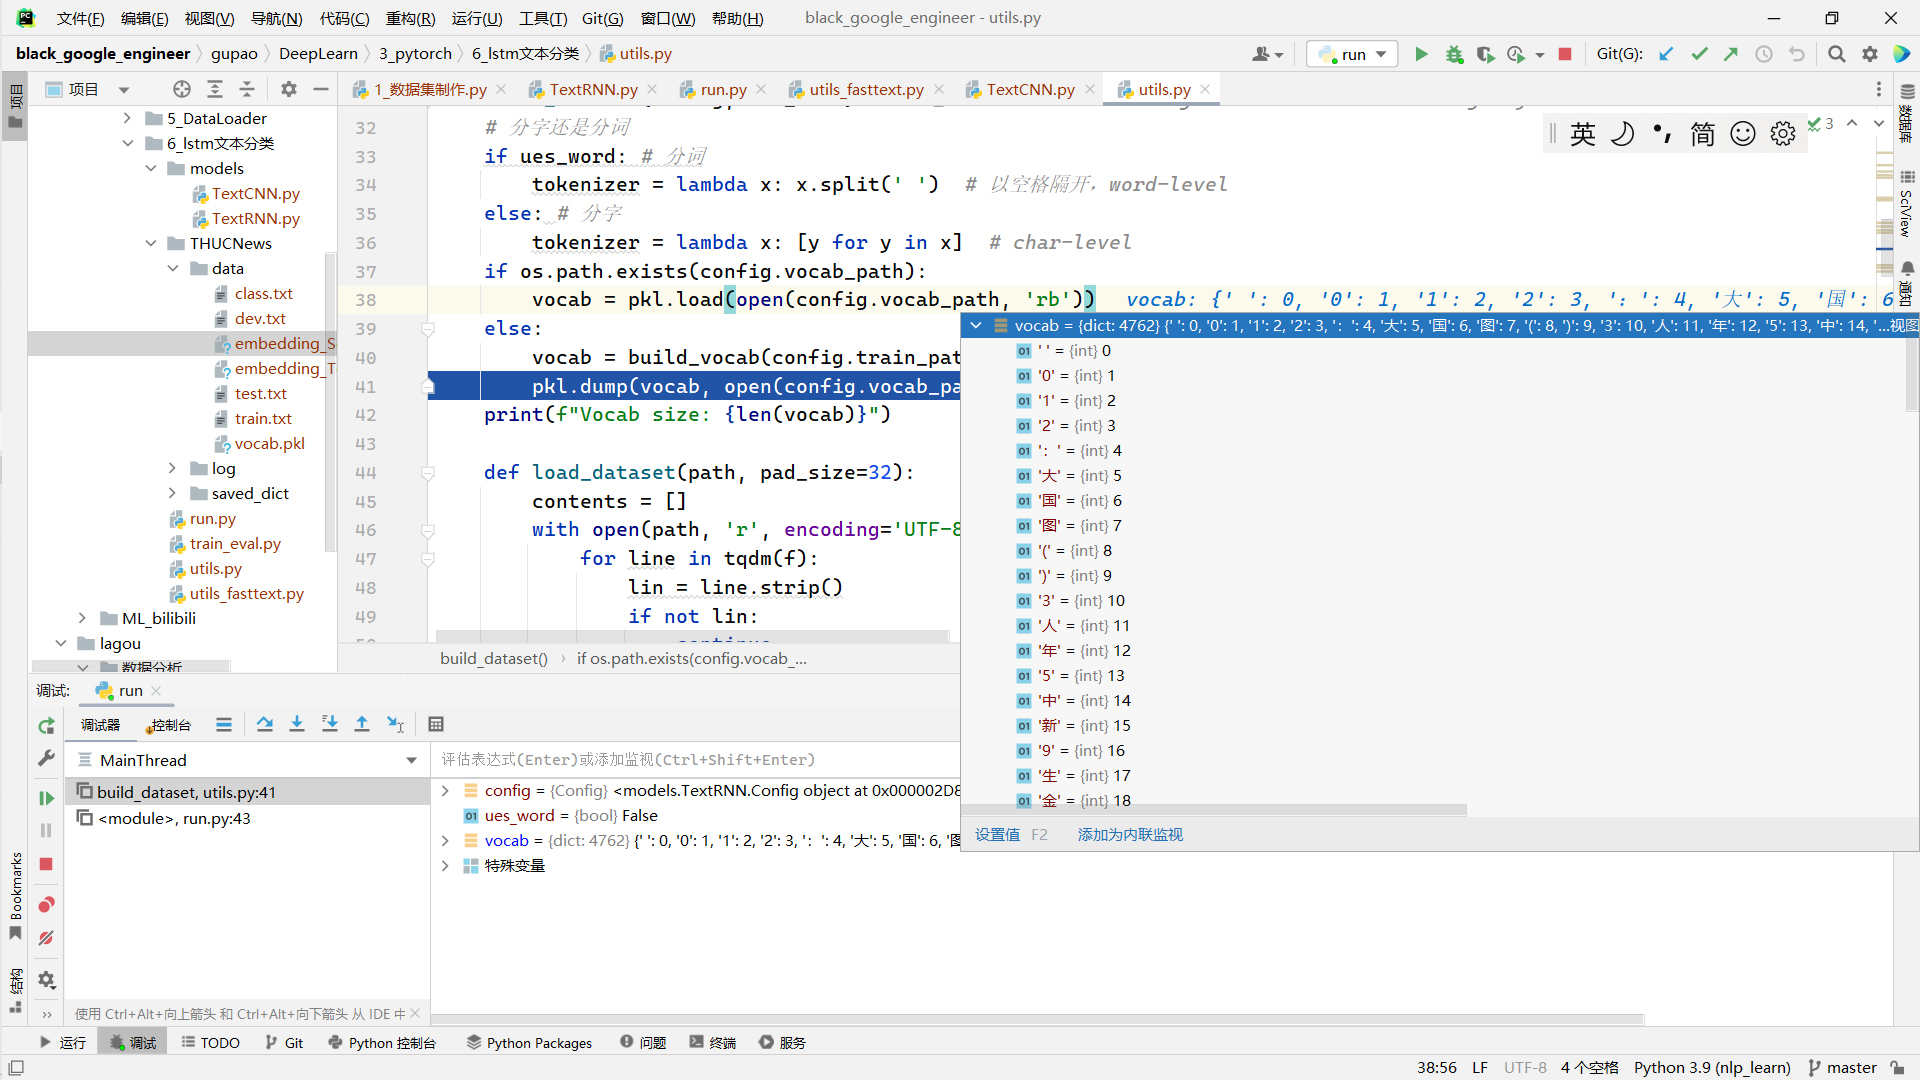The width and height of the screenshot is (1920, 1080).
Task: Click the Step Over debug icon
Action: 264,724
